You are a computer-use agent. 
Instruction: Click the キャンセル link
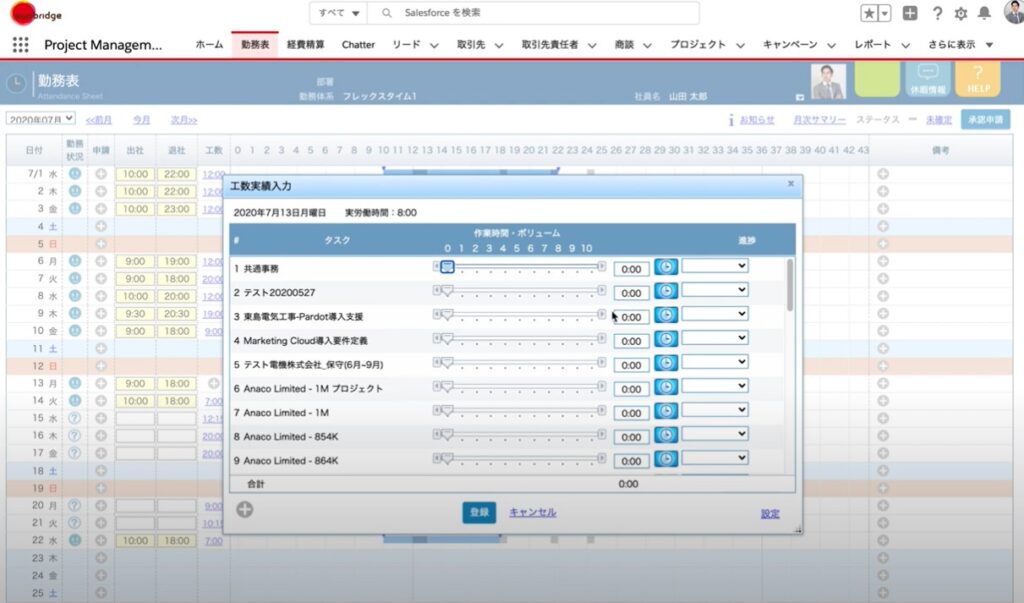(x=532, y=513)
